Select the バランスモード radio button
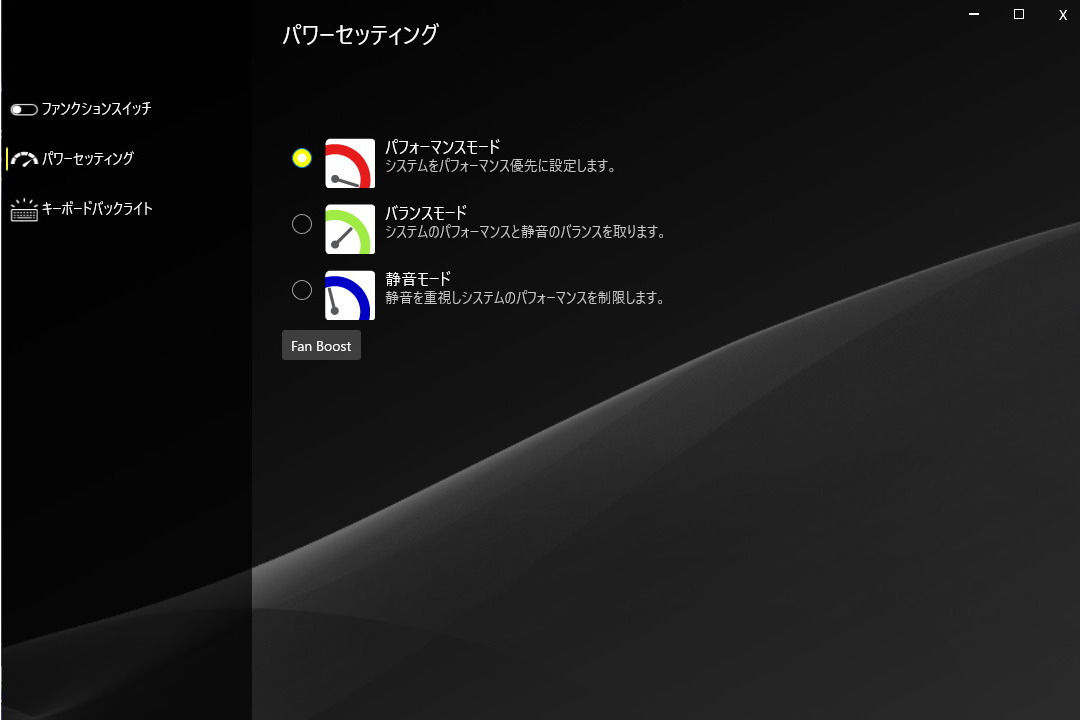 [302, 224]
